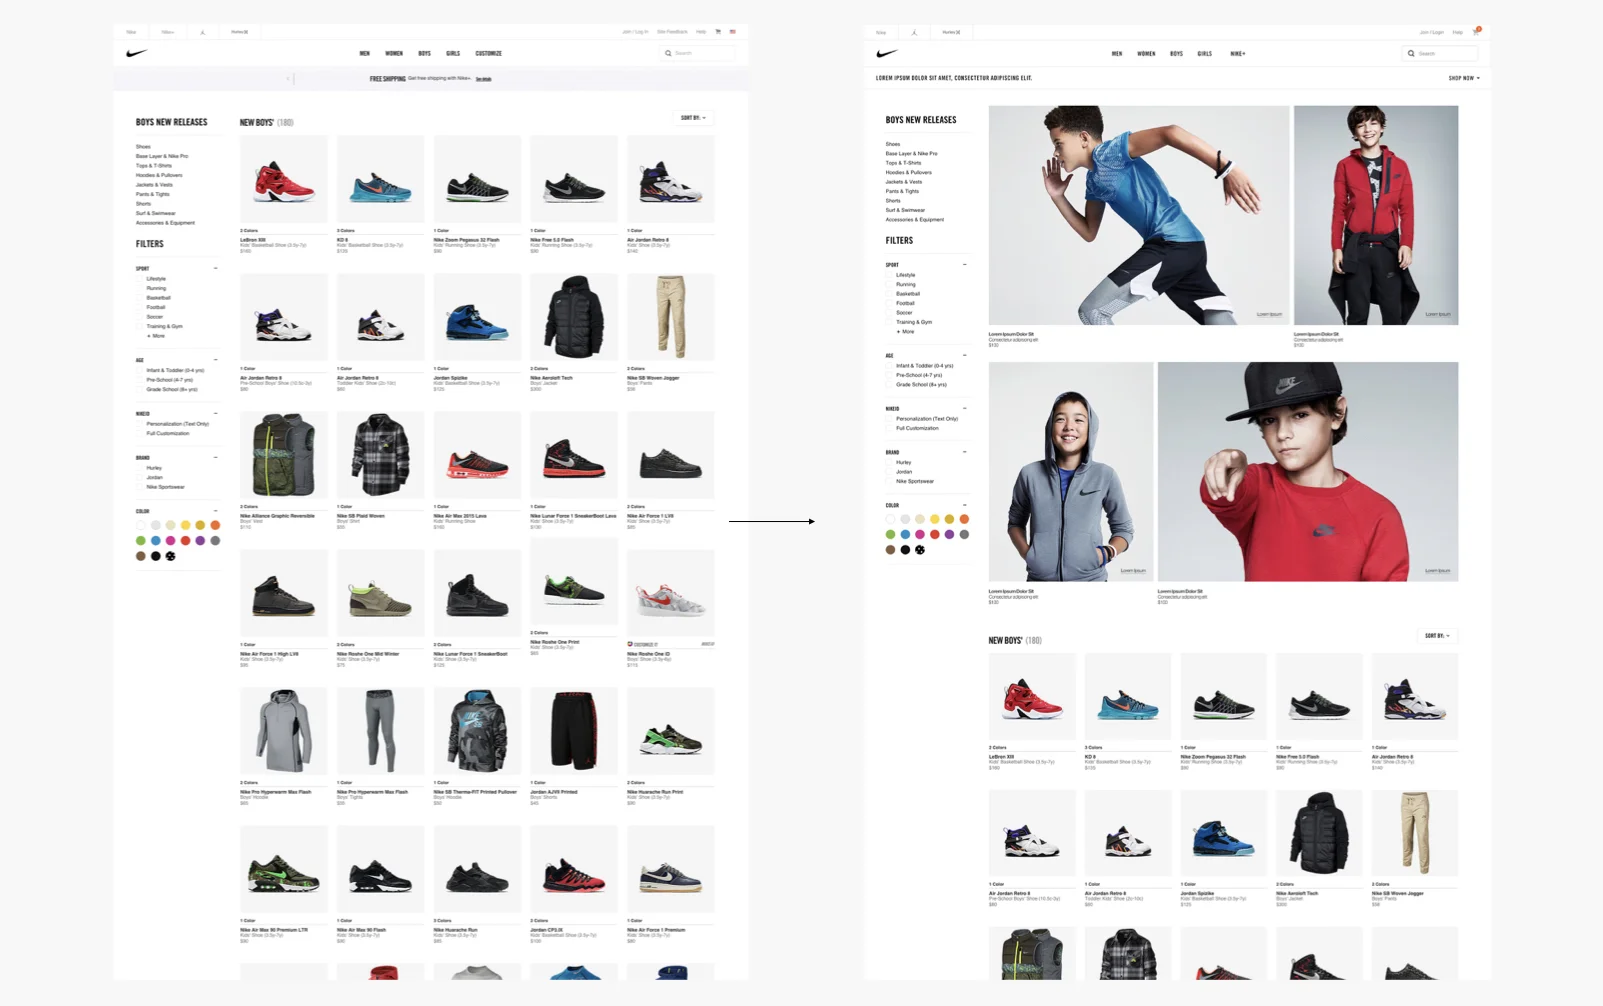Image resolution: width=1603 pixels, height=1006 pixels.
Task: Click See details link in shipping banner
Action: (x=483, y=79)
